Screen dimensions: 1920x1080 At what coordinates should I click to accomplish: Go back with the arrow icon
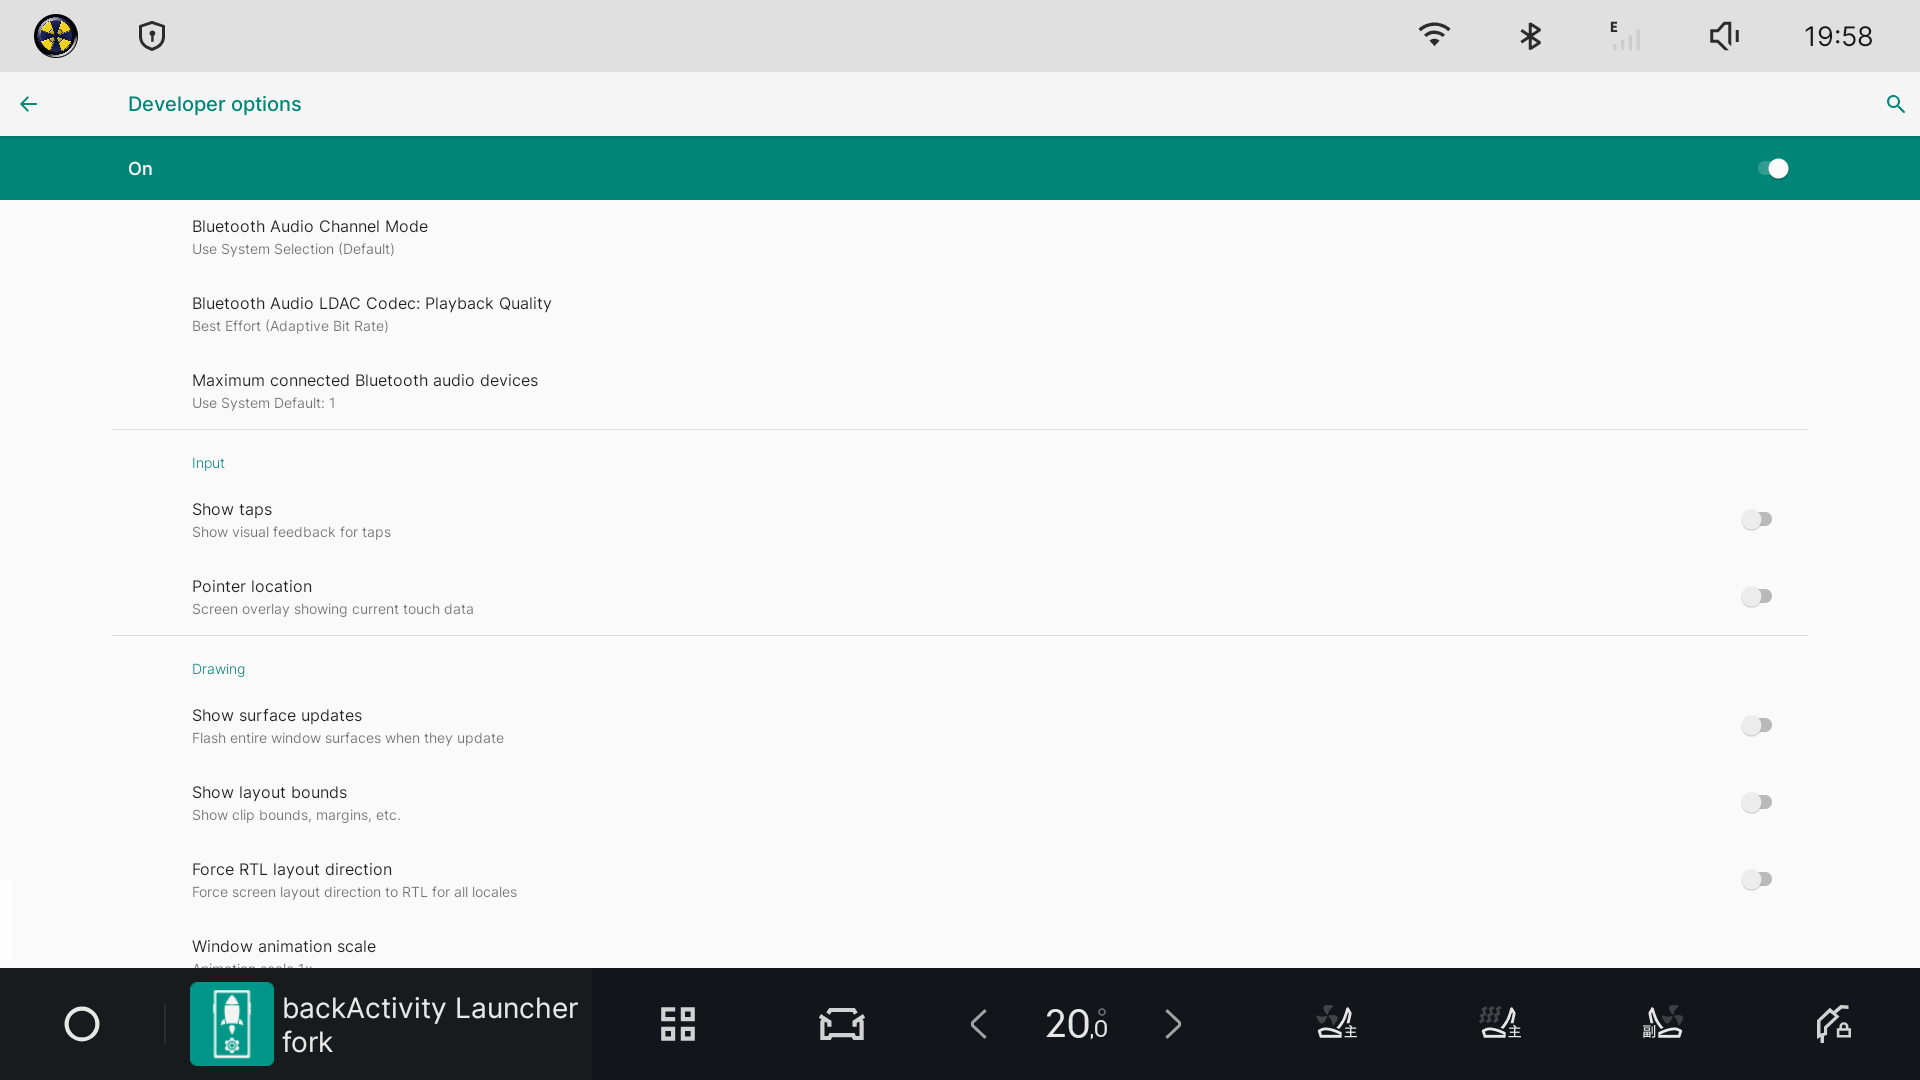click(28, 104)
